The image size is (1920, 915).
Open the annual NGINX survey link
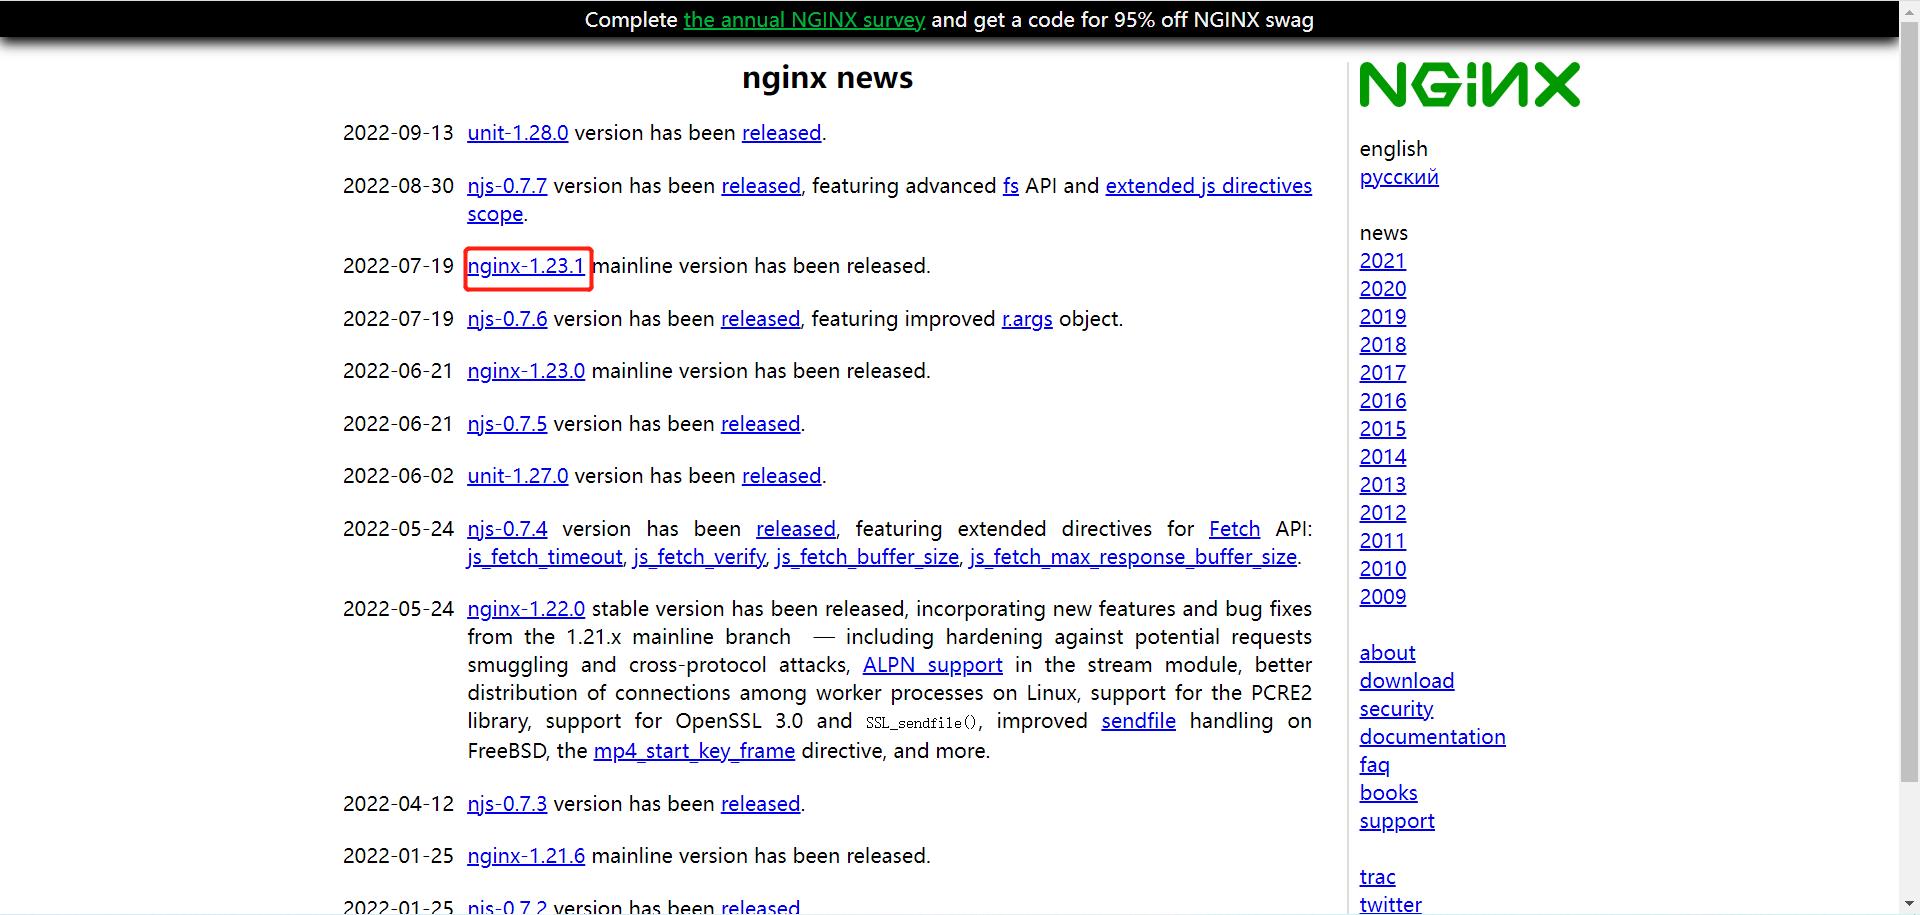click(804, 20)
